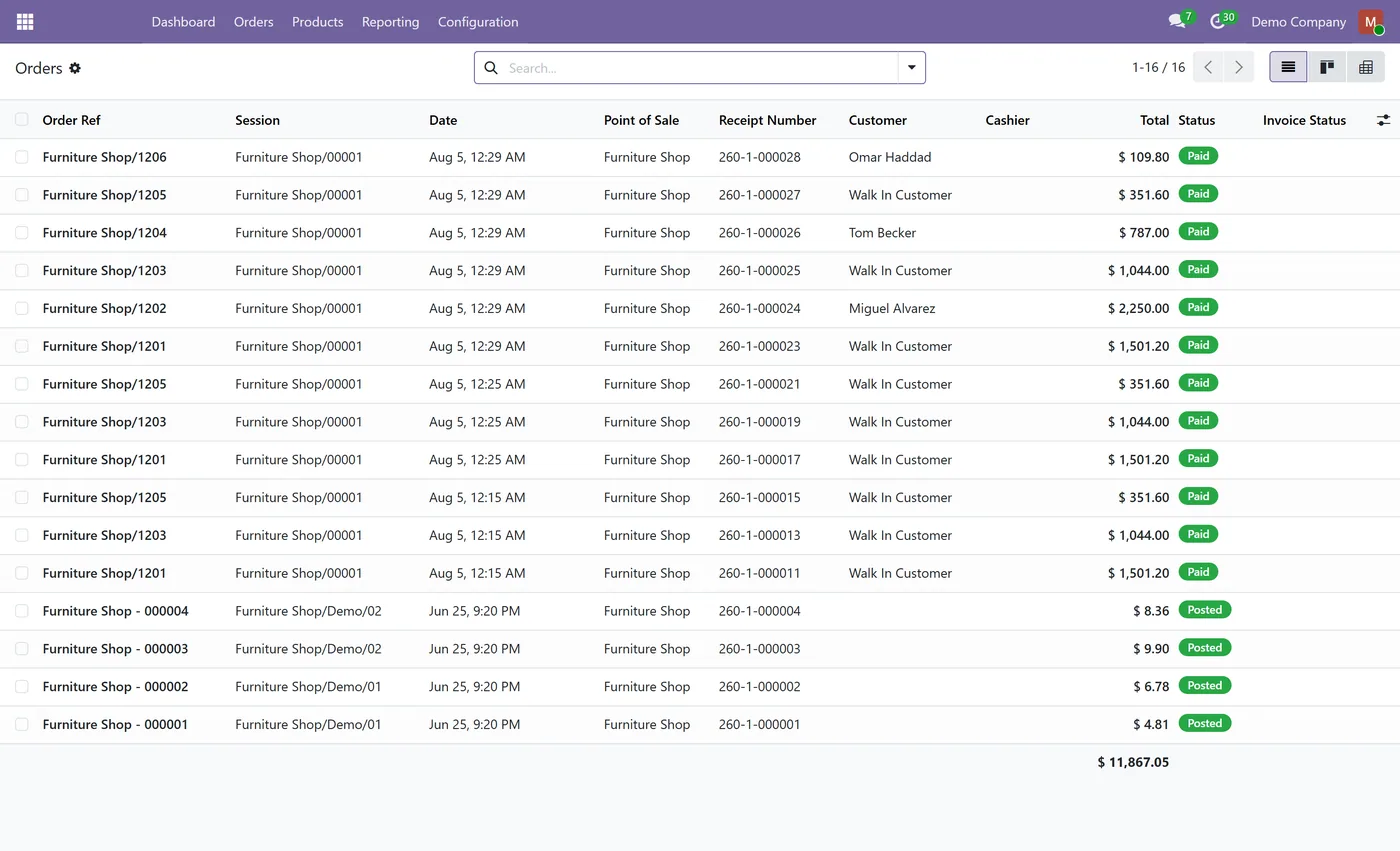Click Paid badge on Furniture Shop/1206
1400x851 pixels.
[x=1198, y=156]
